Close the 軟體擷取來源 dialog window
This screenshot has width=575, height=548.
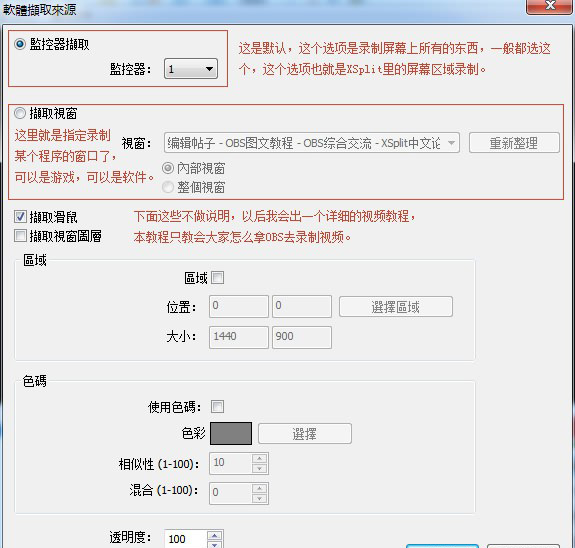click(550, 6)
